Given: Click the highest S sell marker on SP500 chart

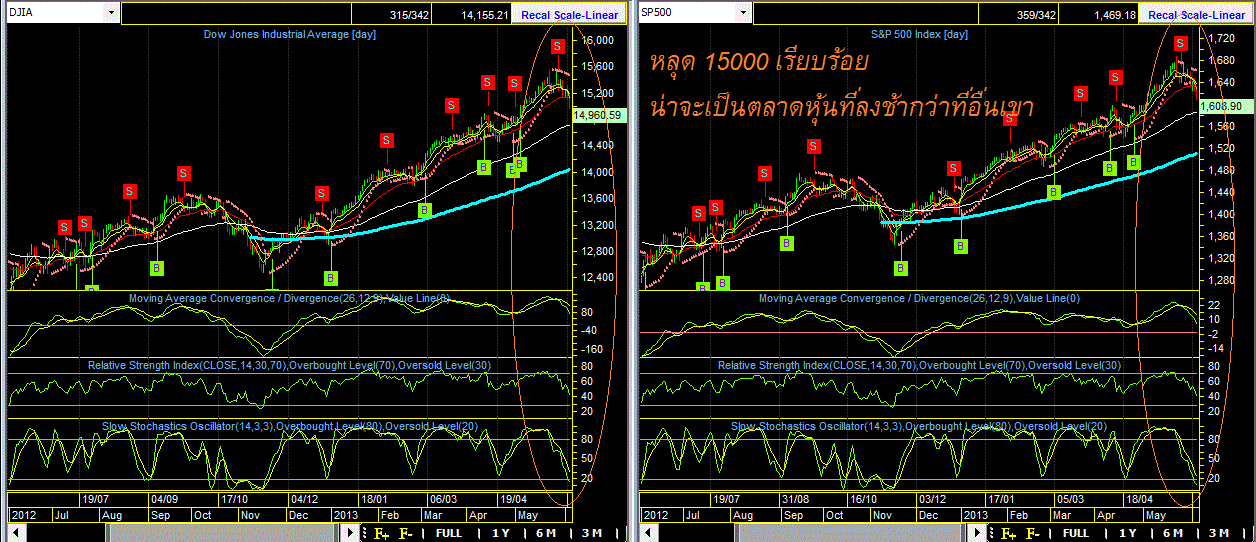Looking at the screenshot, I should coord(1181,43).
